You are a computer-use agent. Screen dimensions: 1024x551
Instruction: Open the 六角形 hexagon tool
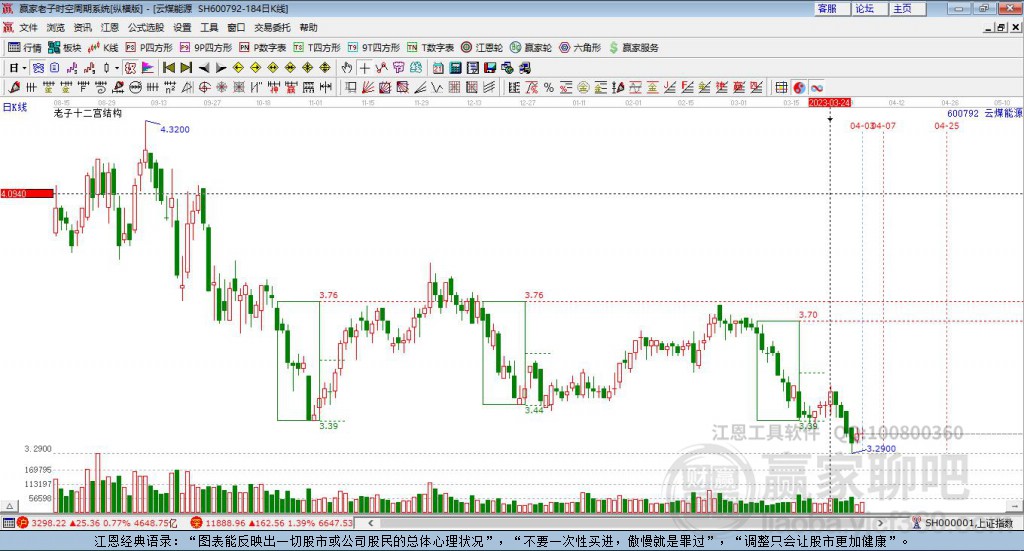(x=580, y=48)
